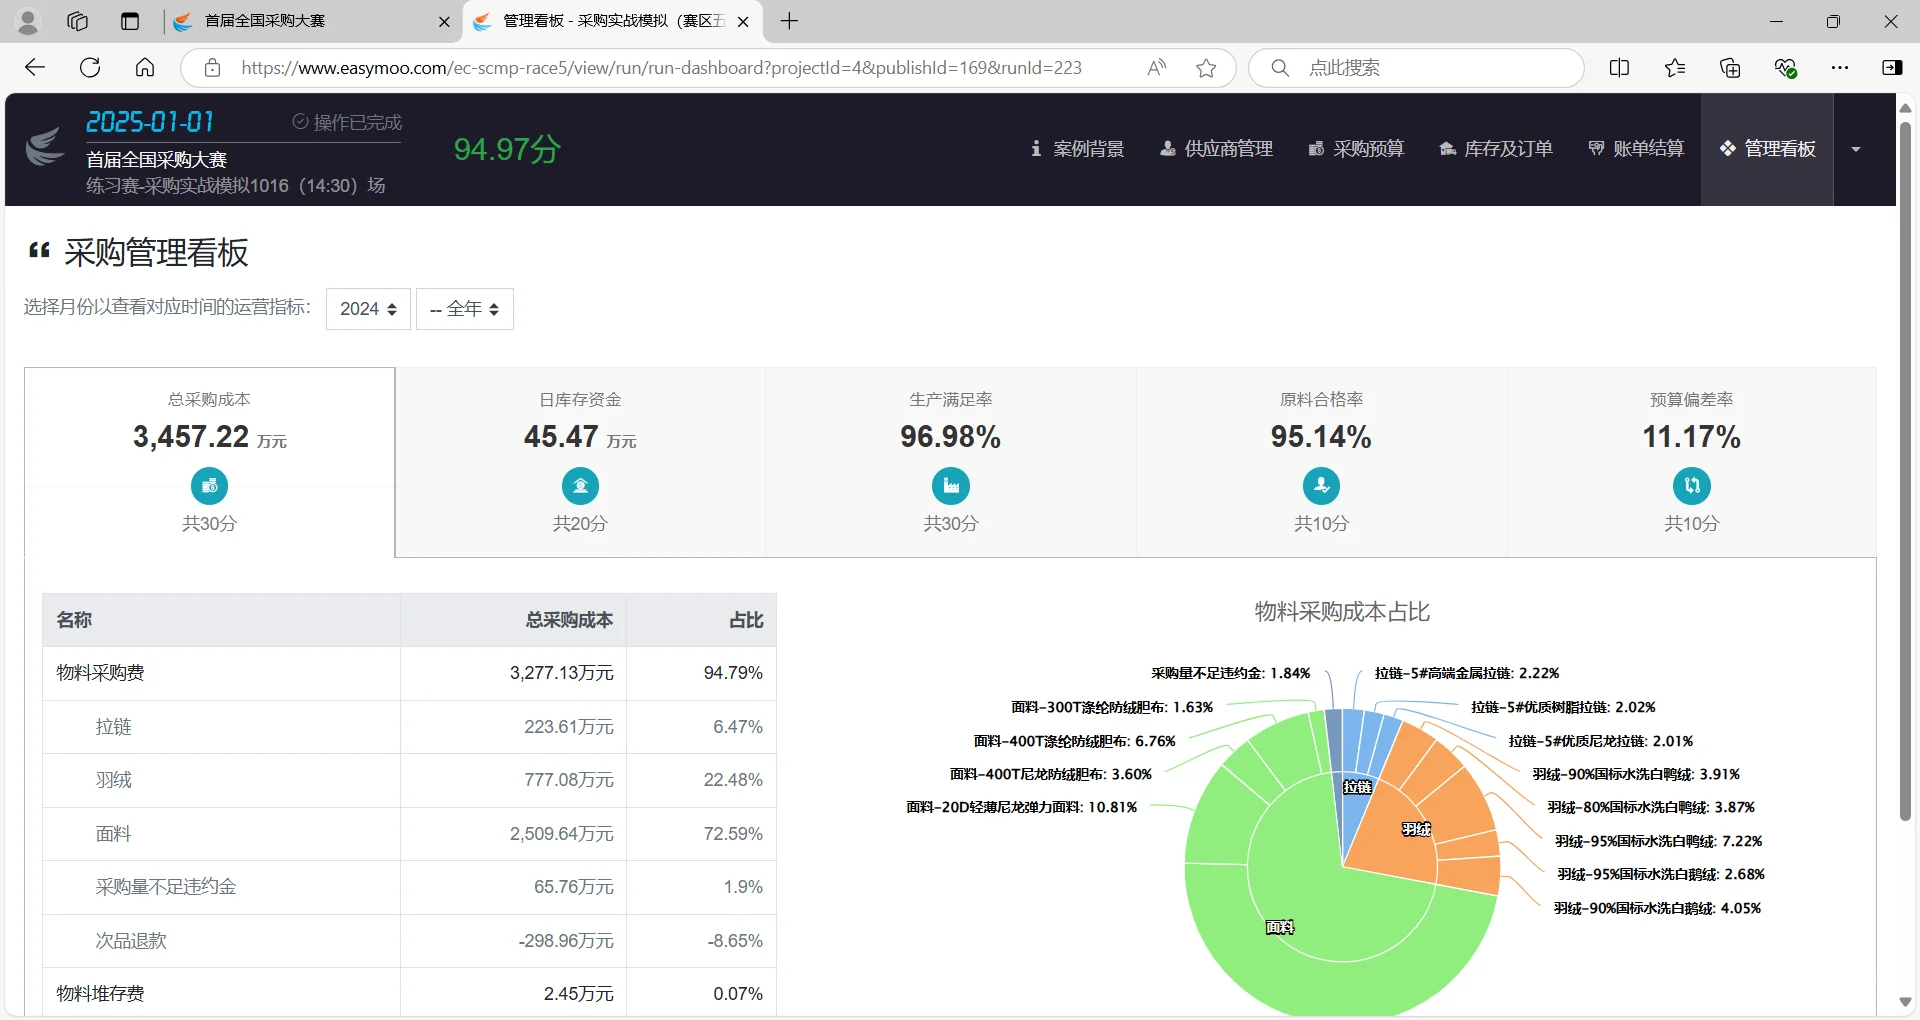Open browser settings and more menu
The height and width of the screenshot is (1020, 1920).
pyautogui.click(x=1840, y=68)
